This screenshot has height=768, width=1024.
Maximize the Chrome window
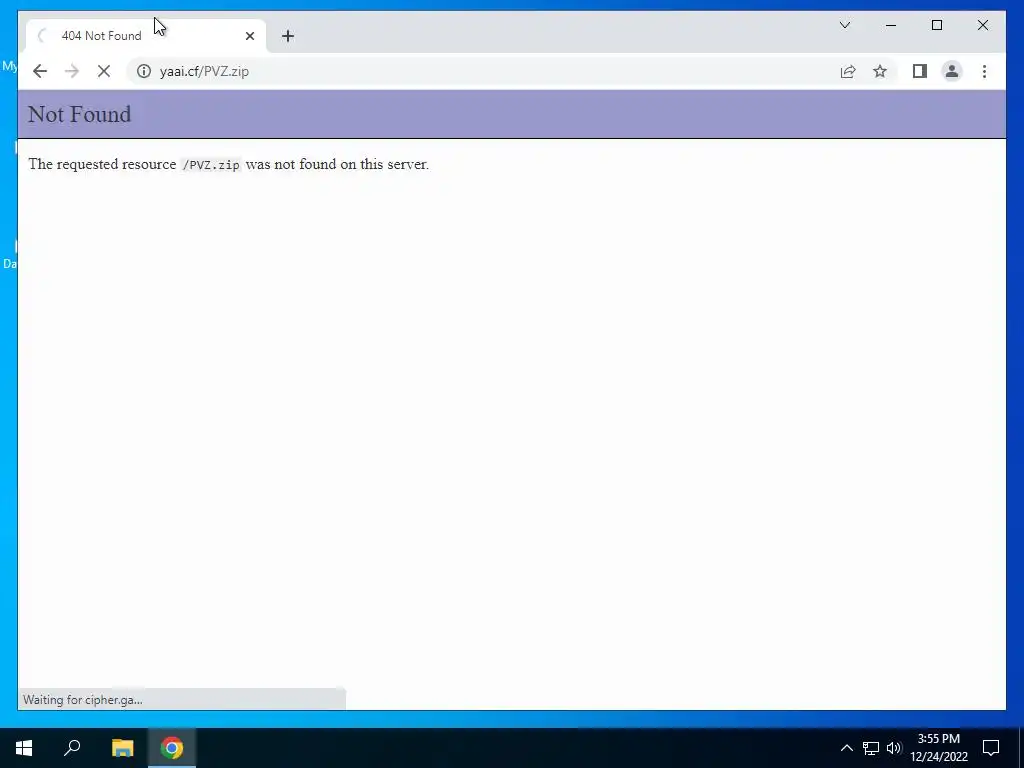pos(936,25)
